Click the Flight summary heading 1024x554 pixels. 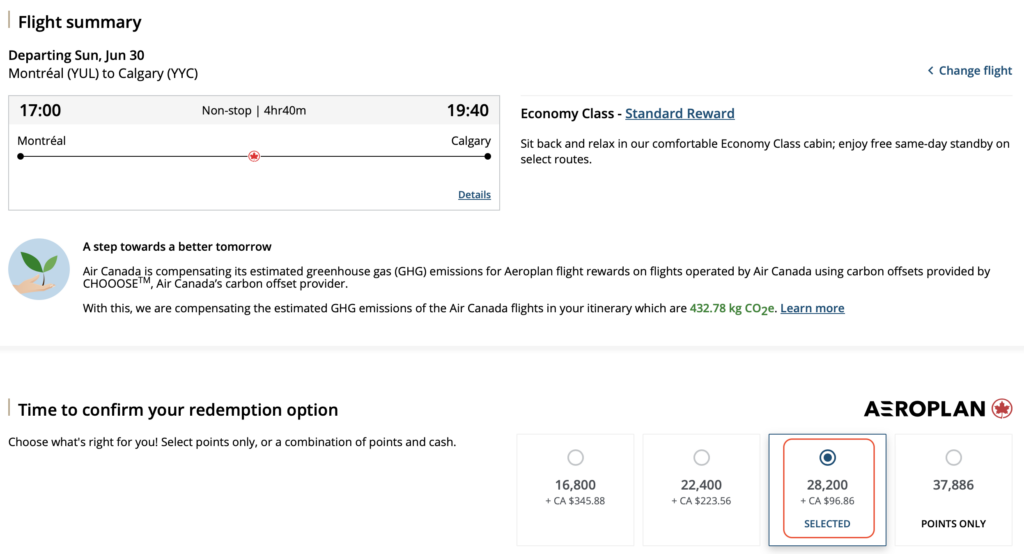point(80,22)
